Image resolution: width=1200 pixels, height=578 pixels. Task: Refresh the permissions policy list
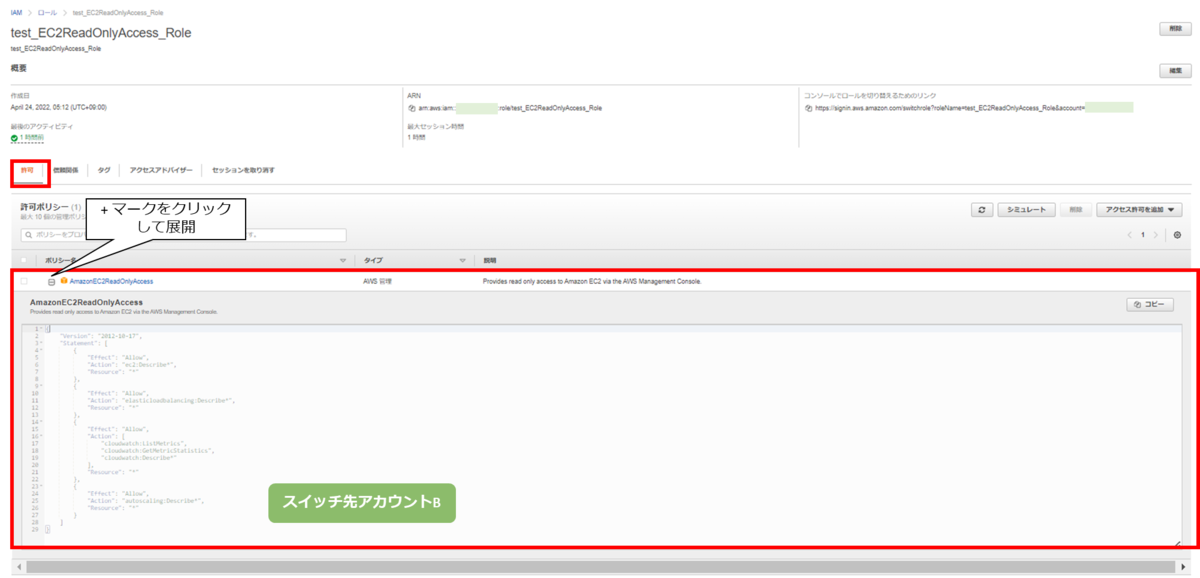tap(982, 210)
